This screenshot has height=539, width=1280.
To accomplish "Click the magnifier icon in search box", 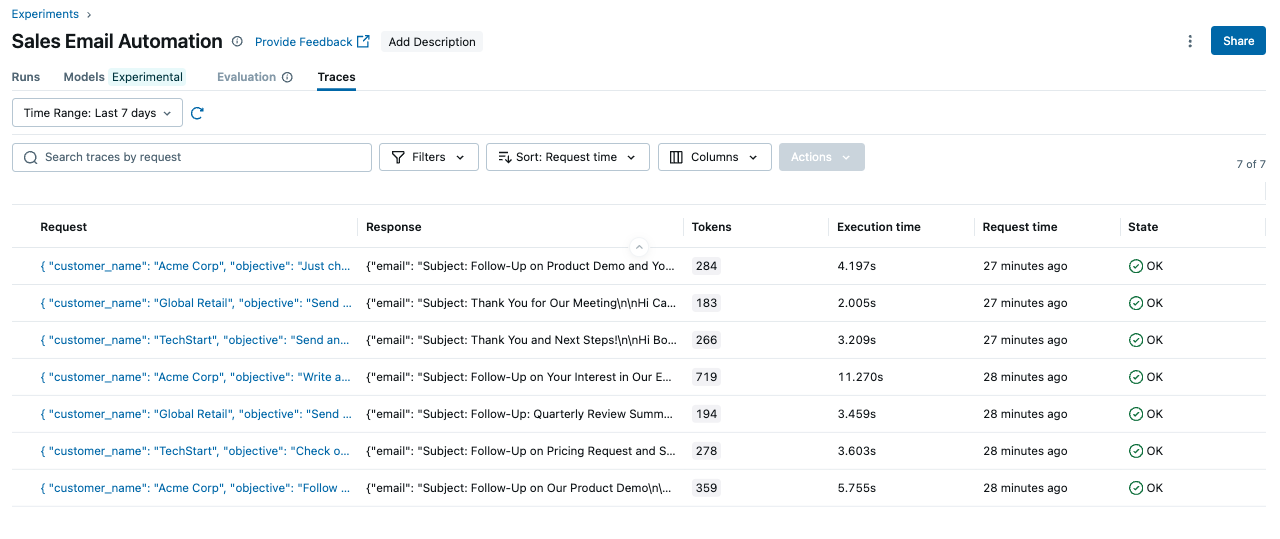I will pos(31,157).
